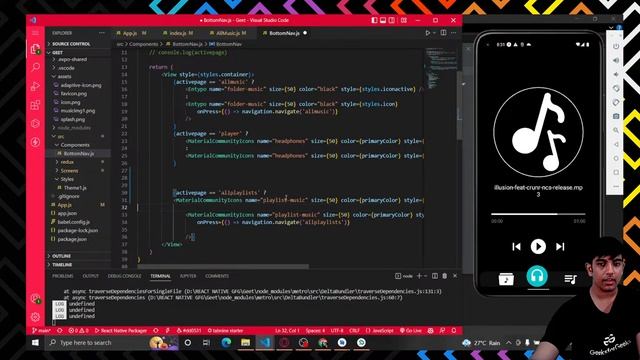The width and height of the screenshot is (640, 360).
Task: Play the song in the phone app
Action: [x=538, y=247]
